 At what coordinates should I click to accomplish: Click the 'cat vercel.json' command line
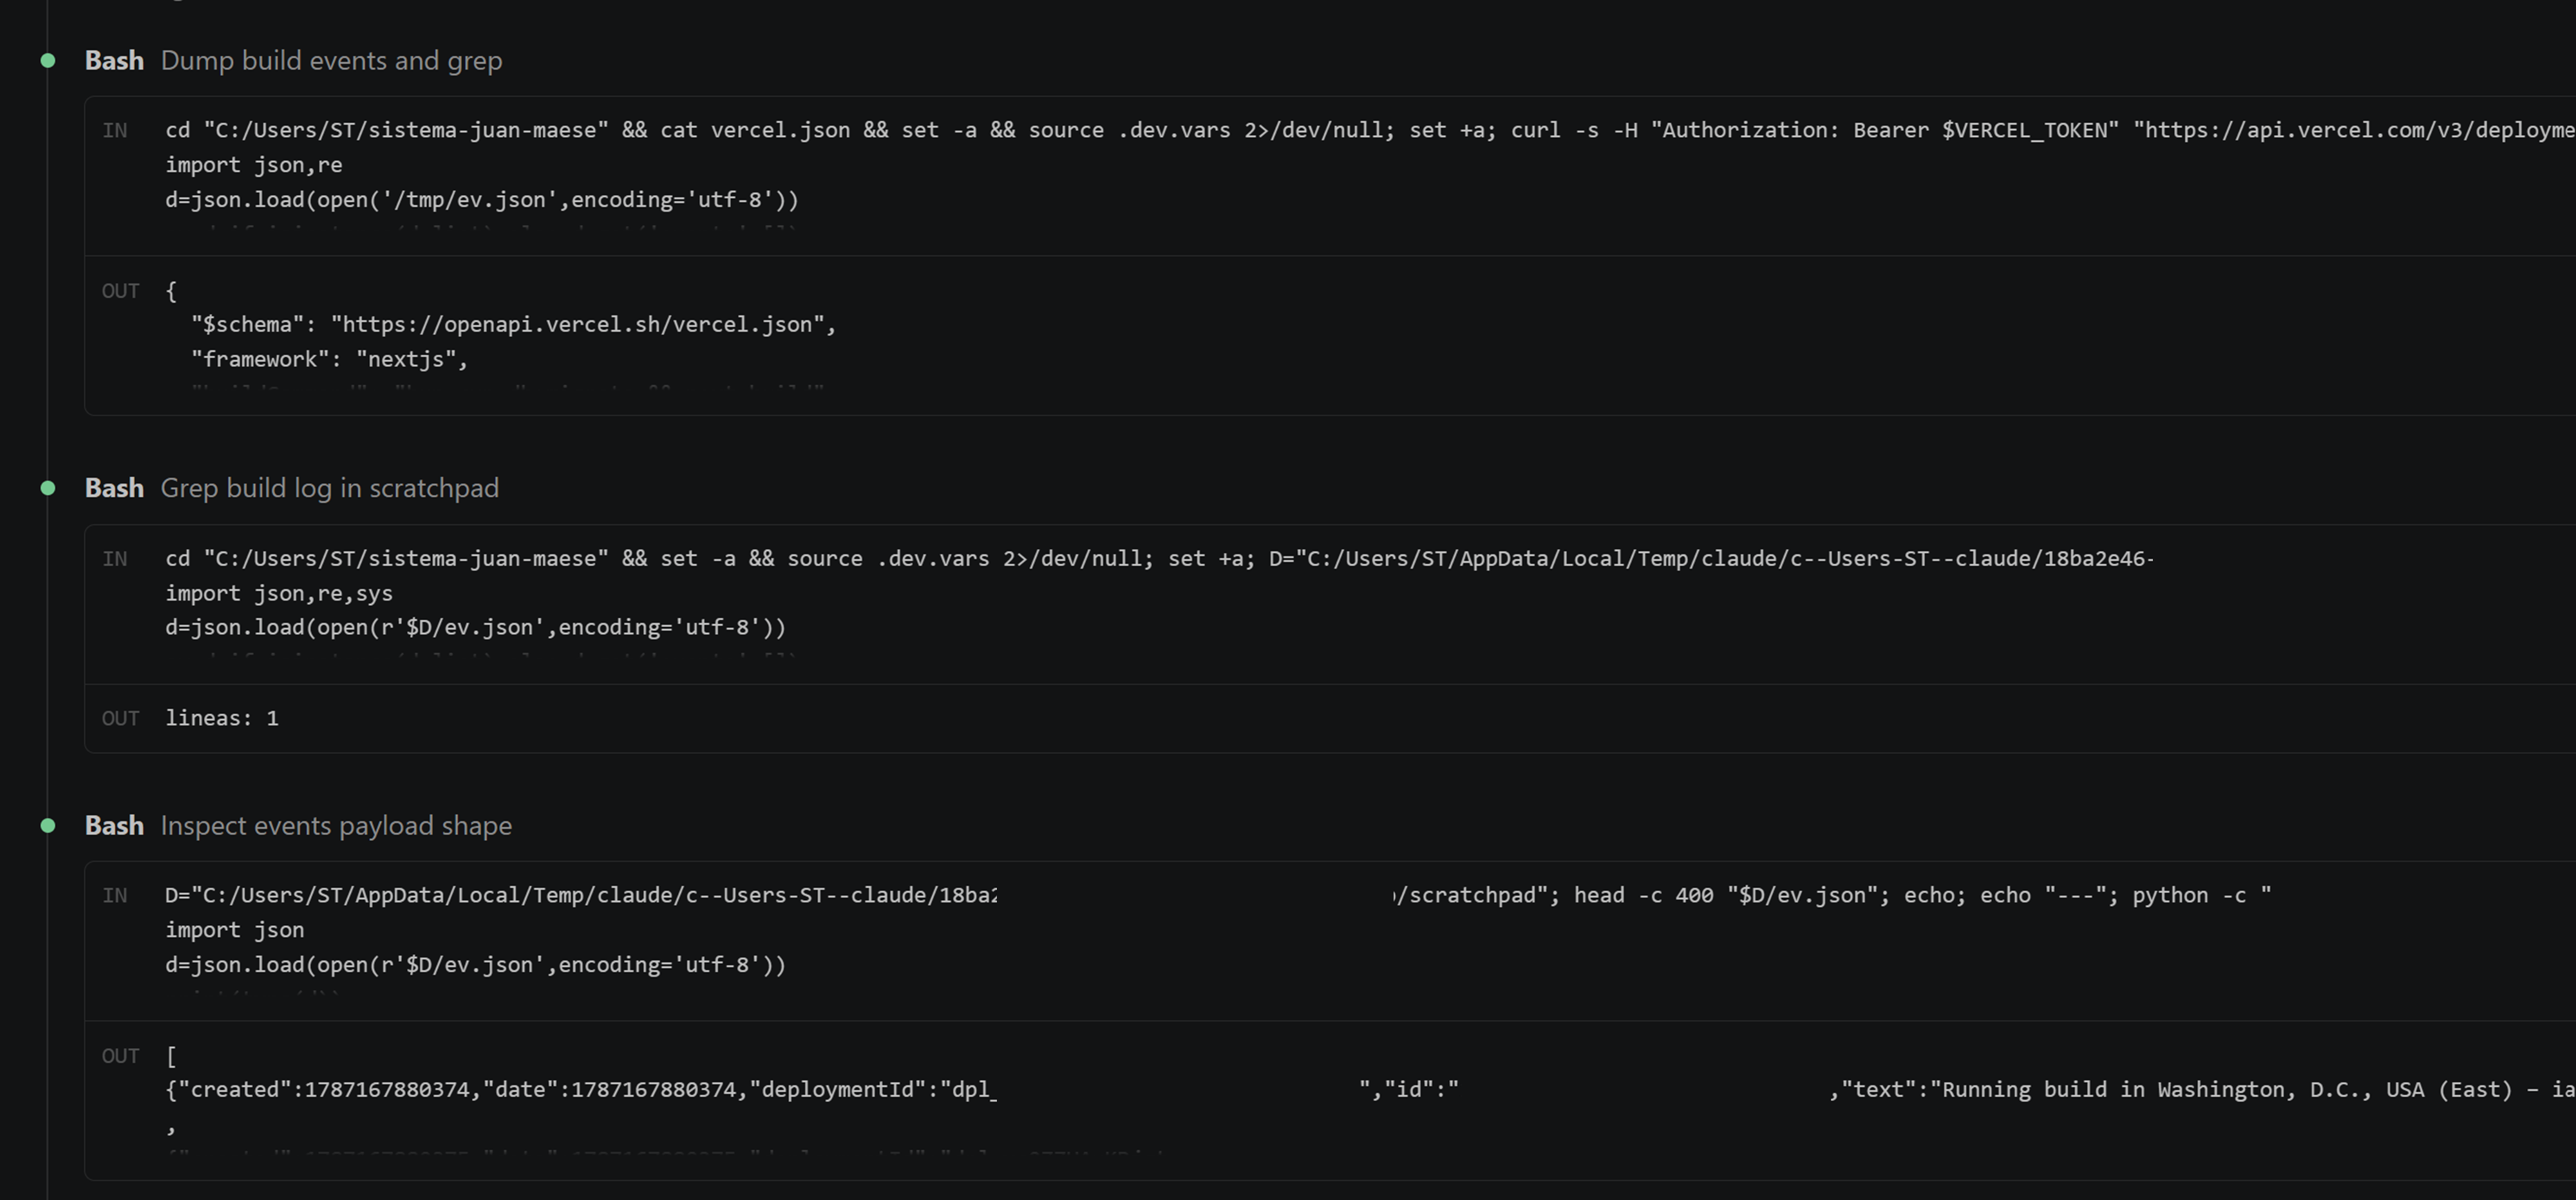click(x=1370, y=131)
